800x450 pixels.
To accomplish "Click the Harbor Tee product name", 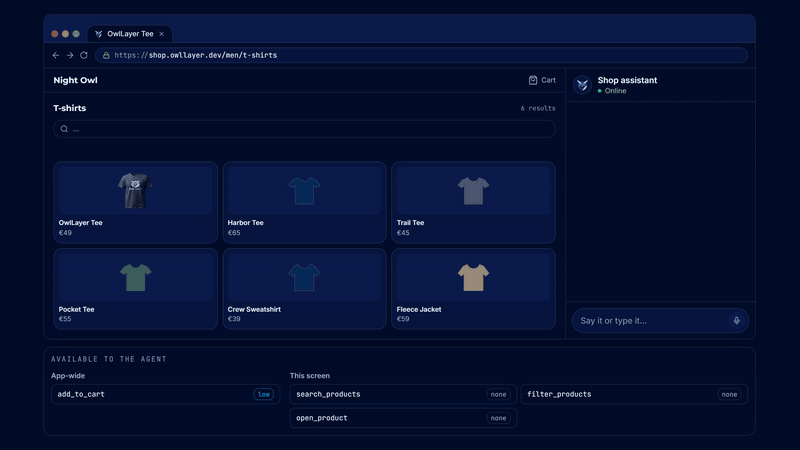I will click(245, 222).
